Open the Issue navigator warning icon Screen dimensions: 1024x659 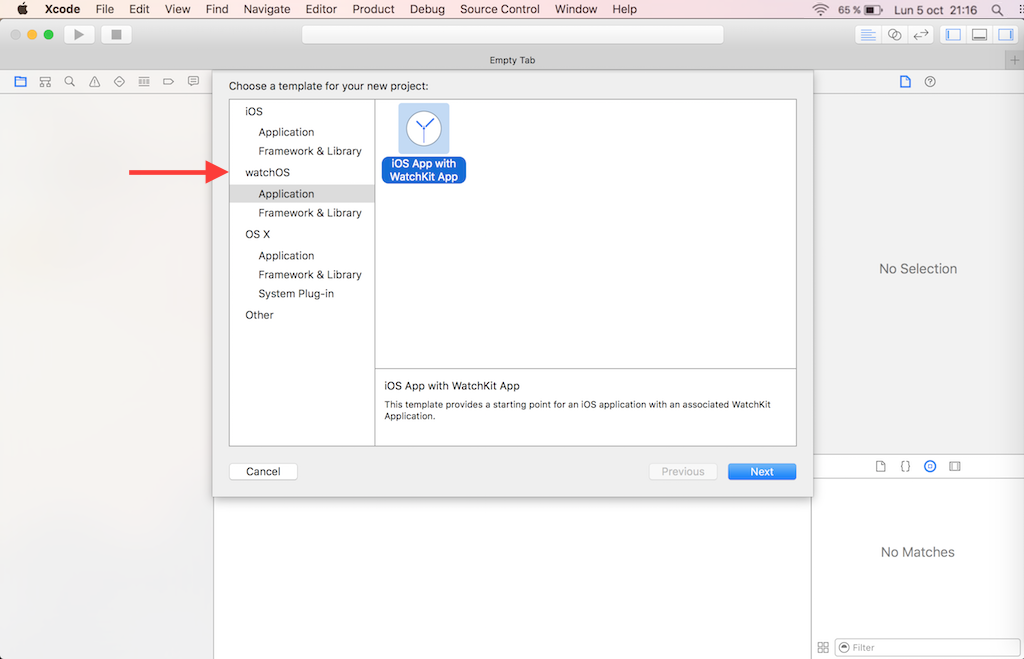coord(95,82)
